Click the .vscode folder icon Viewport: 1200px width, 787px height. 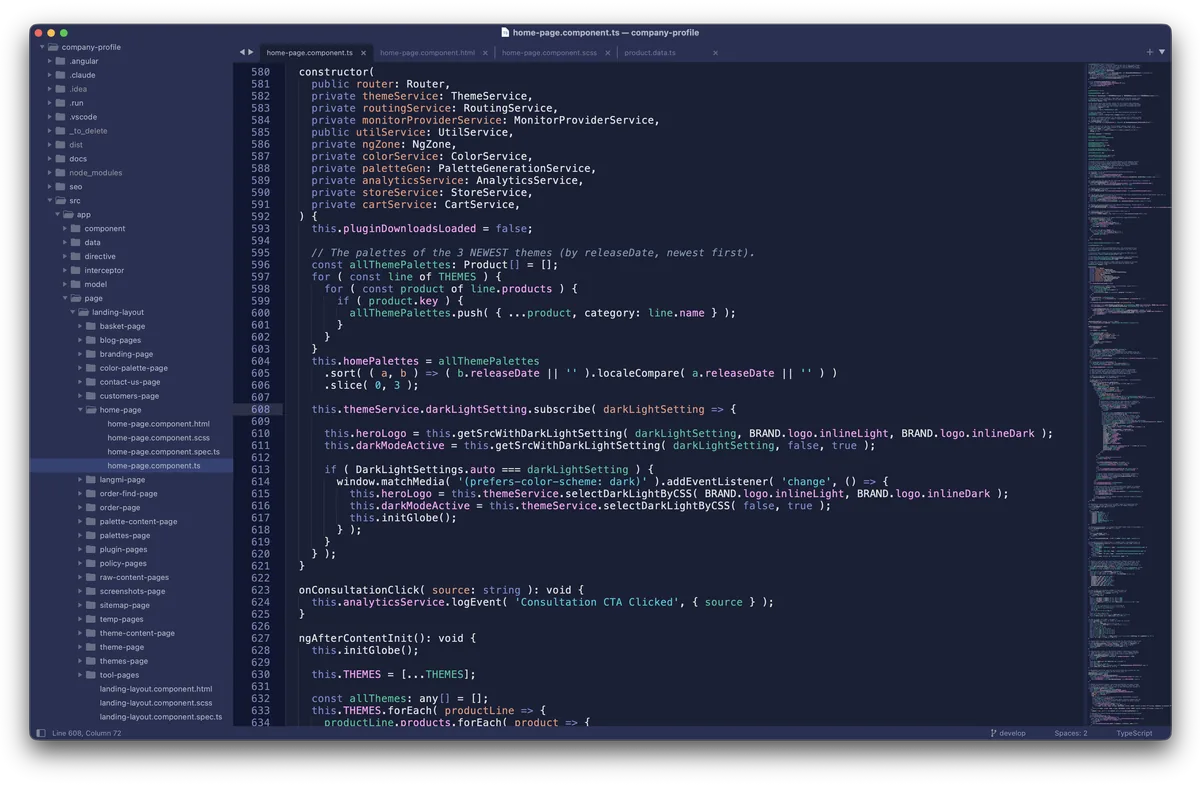61,117
